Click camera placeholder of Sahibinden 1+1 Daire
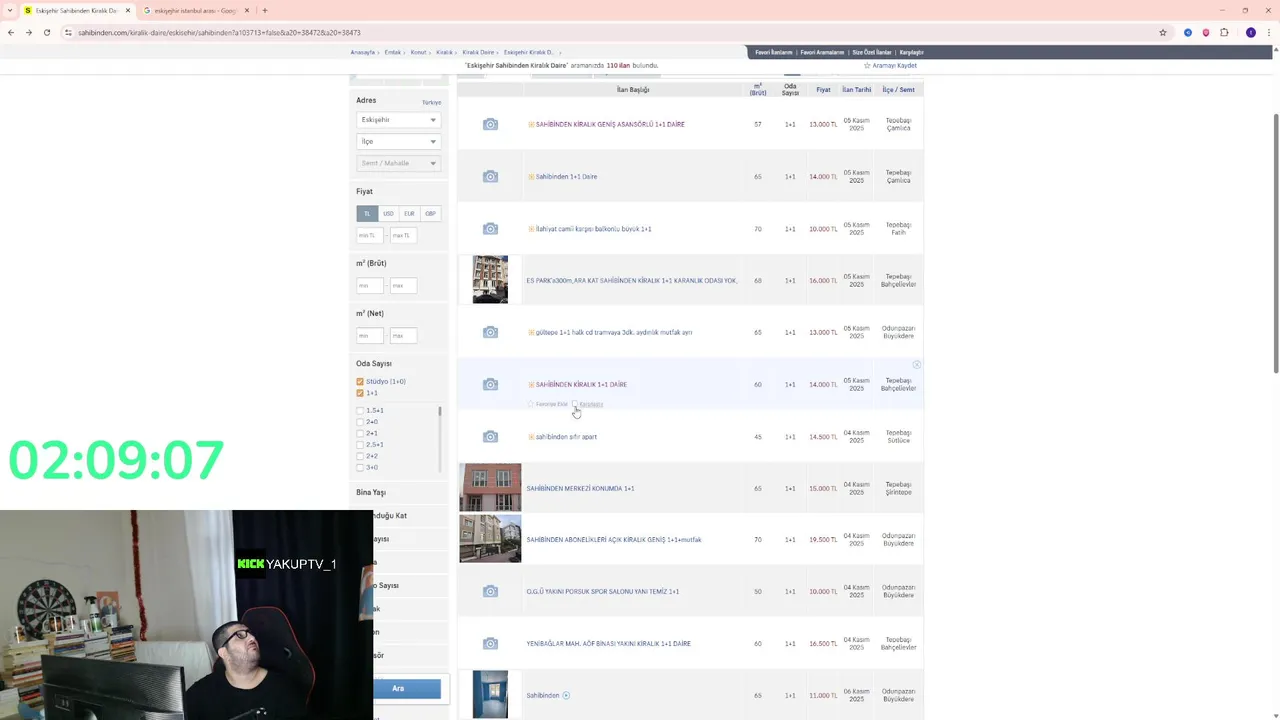 coord(490,176)
